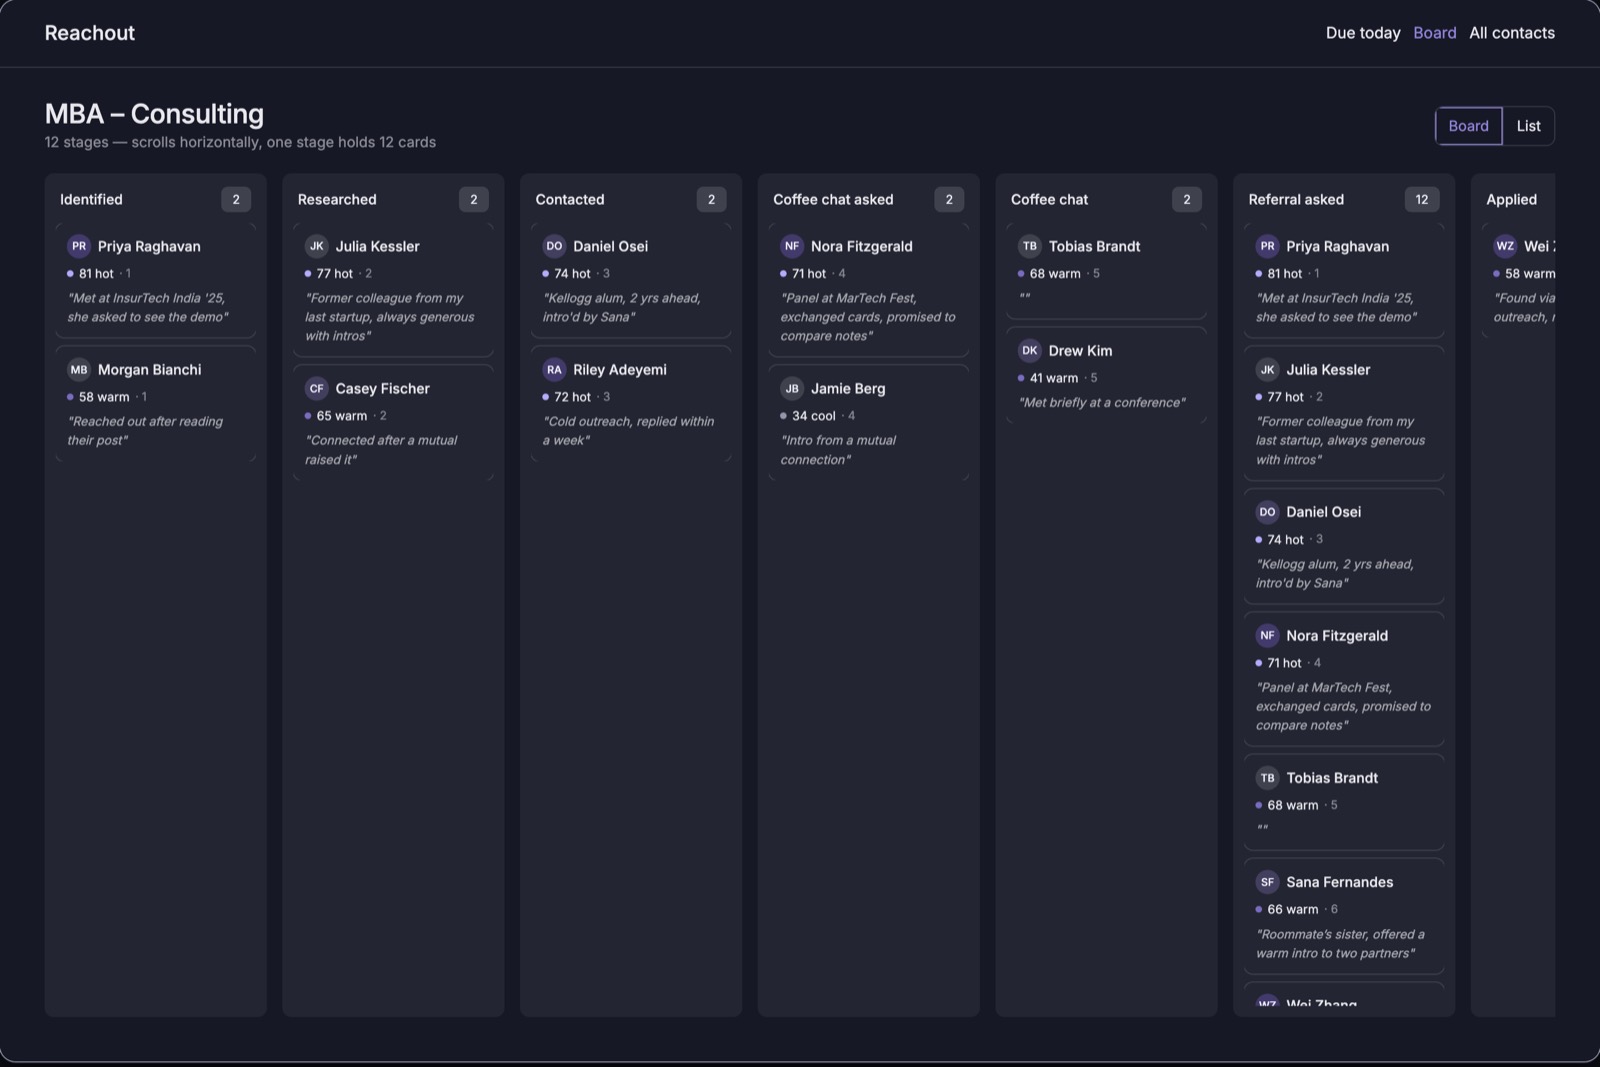
Task: Click count badge of Researched column
Action: (x=474, y=199)
